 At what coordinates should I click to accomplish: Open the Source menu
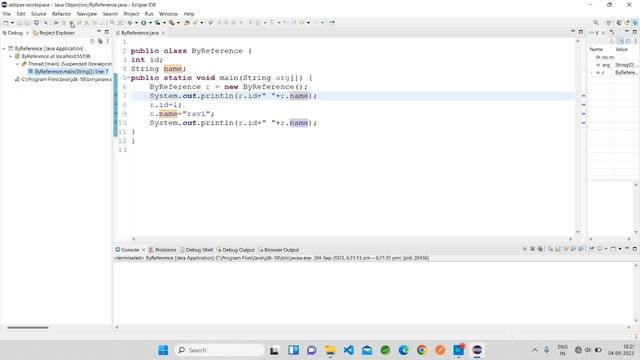[39, 14]
